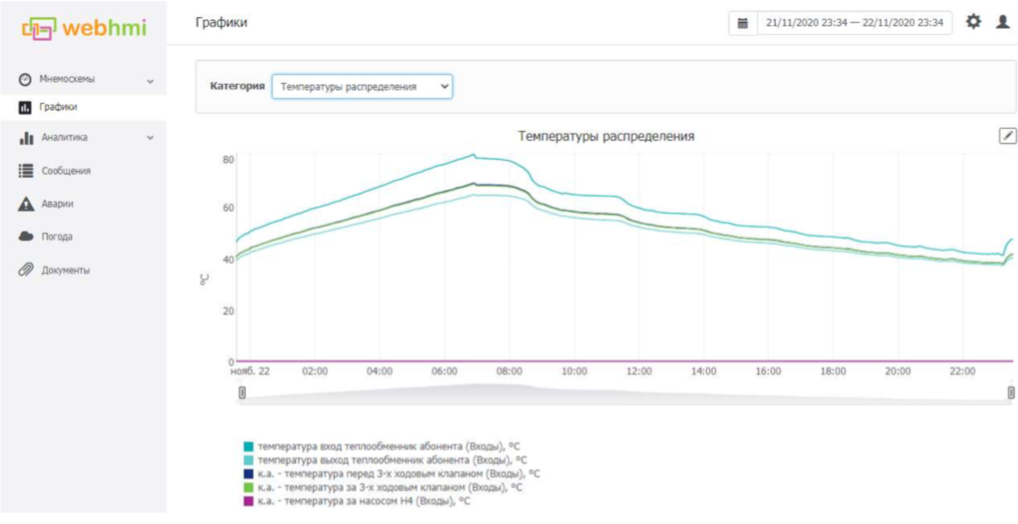The height and width of the screenshot is (524, 1018).
Task: Click the Категория label
Action: click(x=238, y=86)
